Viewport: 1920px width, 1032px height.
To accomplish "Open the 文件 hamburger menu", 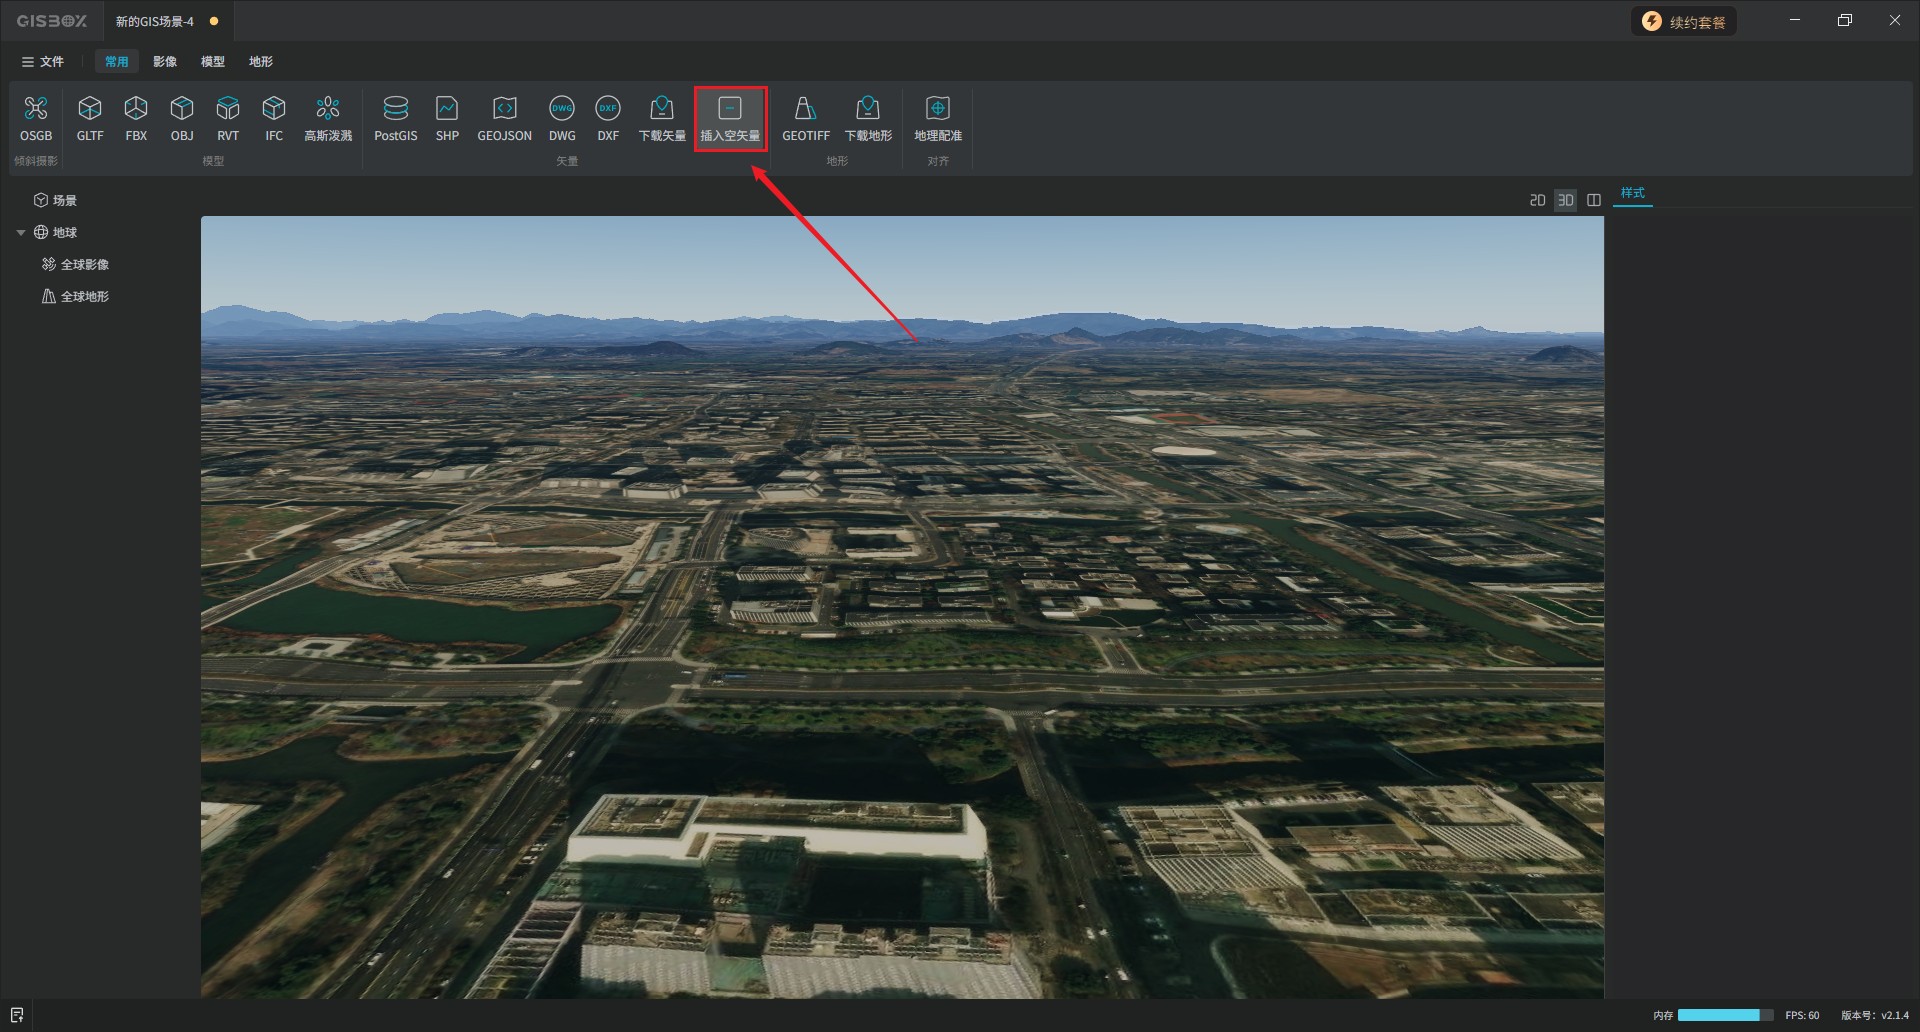I will tap(43, 62).
